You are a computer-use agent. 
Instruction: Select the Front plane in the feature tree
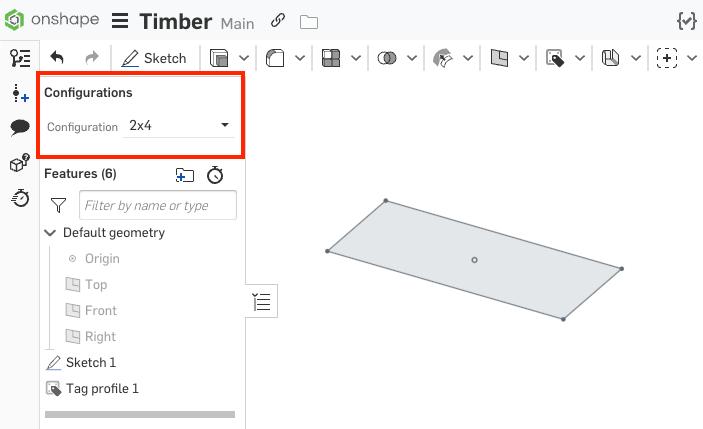[100, 311]
